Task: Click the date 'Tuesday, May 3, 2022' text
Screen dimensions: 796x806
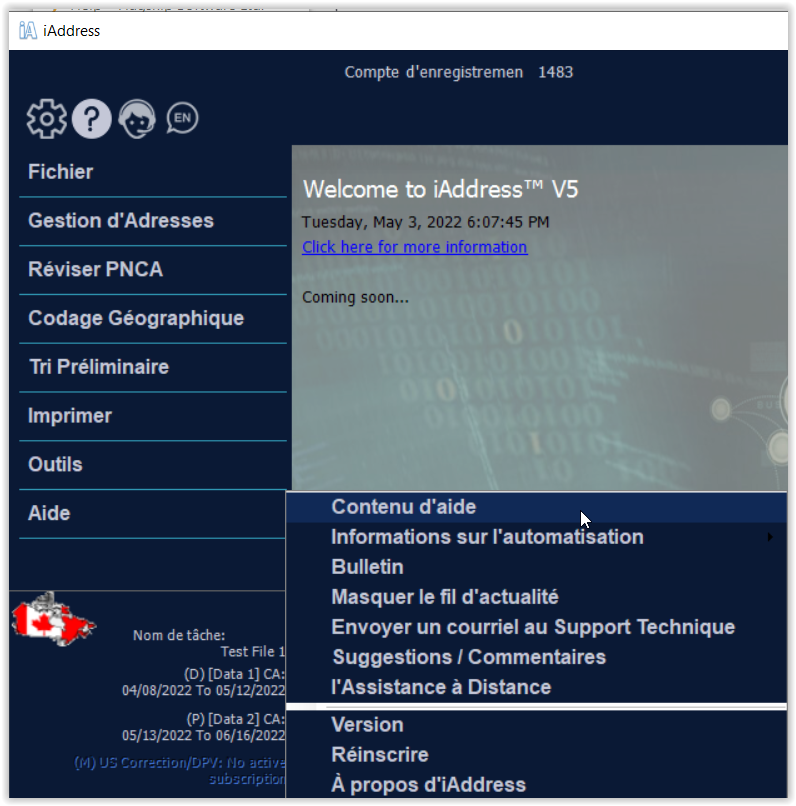Action: (382, 223)
